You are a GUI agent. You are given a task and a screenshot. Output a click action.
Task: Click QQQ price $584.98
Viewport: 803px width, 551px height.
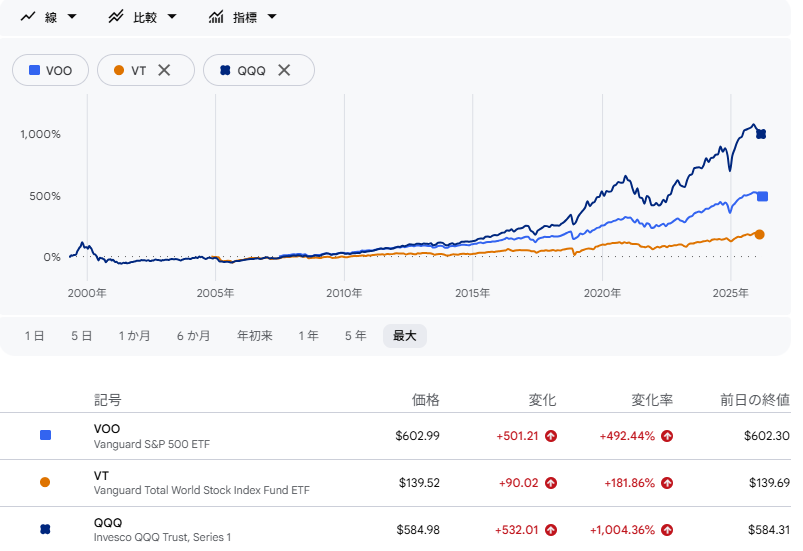click(x=418, y=530)
